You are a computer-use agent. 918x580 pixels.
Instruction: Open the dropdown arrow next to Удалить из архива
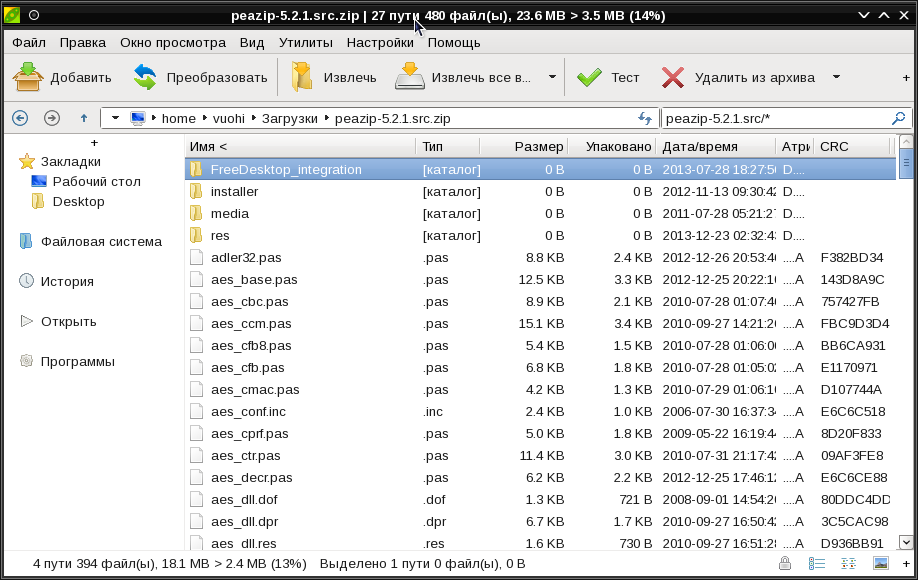pyautogui.click(x=837, y=77)
